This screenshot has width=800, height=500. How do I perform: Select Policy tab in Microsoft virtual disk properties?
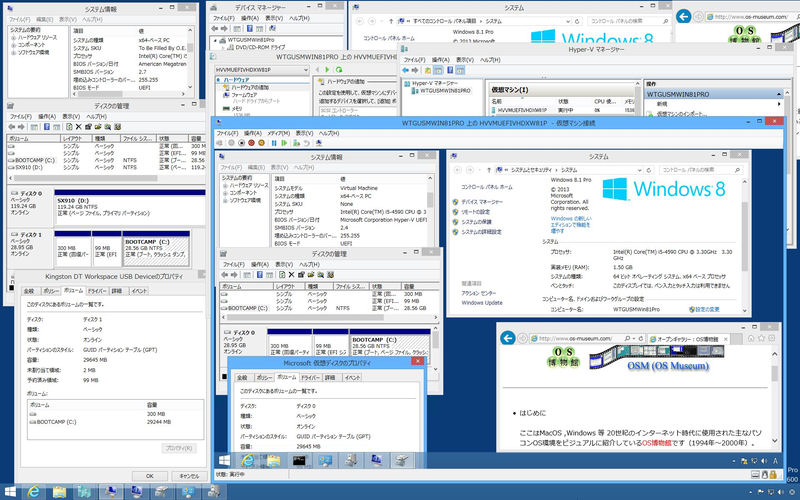(264, 378)
